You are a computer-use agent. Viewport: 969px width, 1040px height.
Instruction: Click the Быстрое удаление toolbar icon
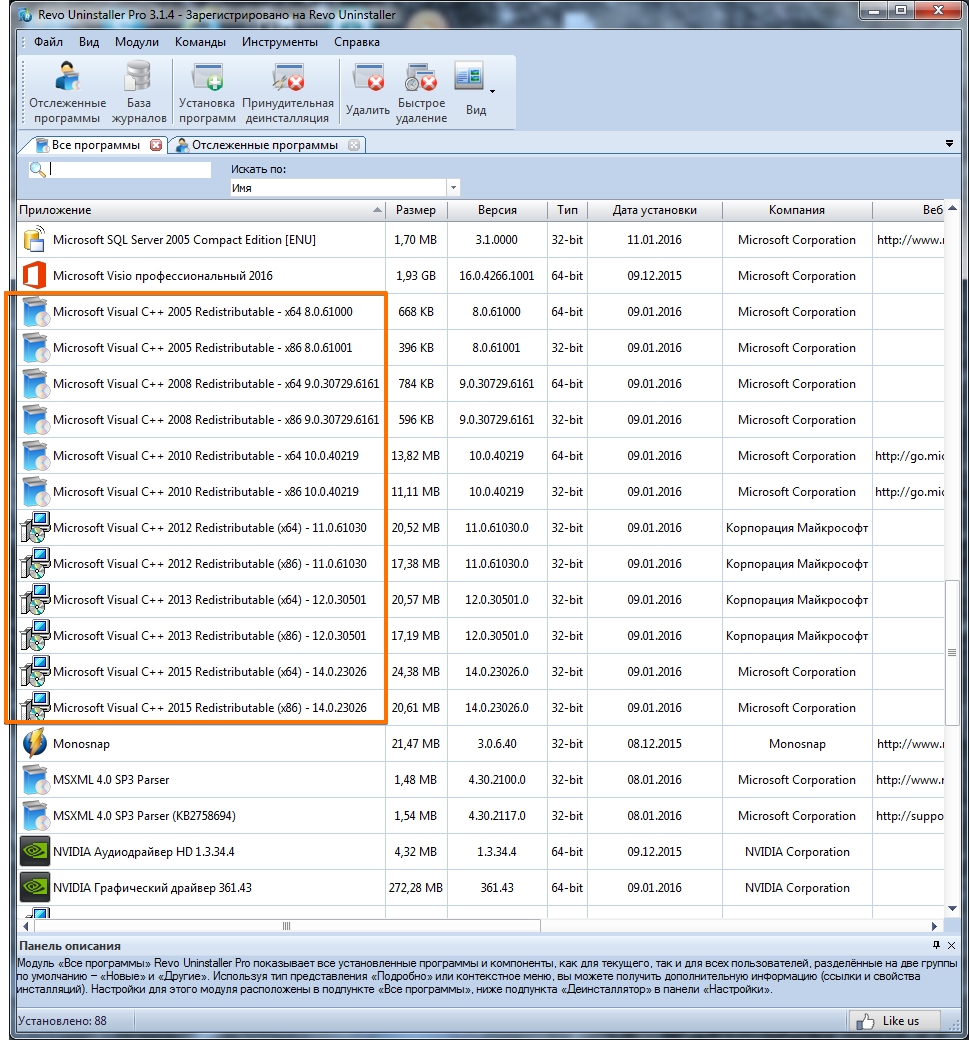pyautogui.click(x=421, y=92)
